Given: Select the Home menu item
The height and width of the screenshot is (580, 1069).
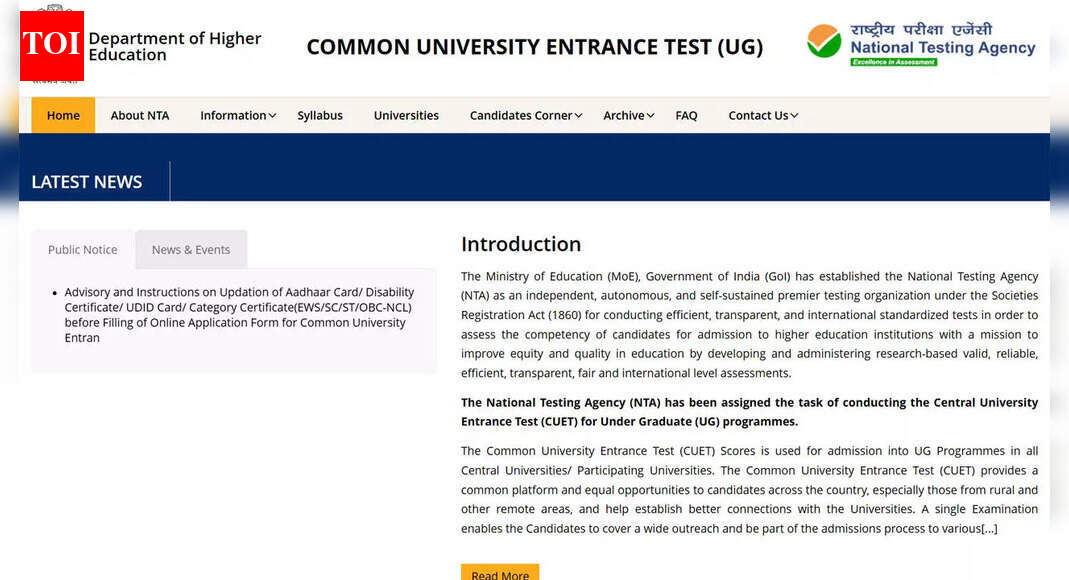Looking at the screenshot, I should (62, 115).
